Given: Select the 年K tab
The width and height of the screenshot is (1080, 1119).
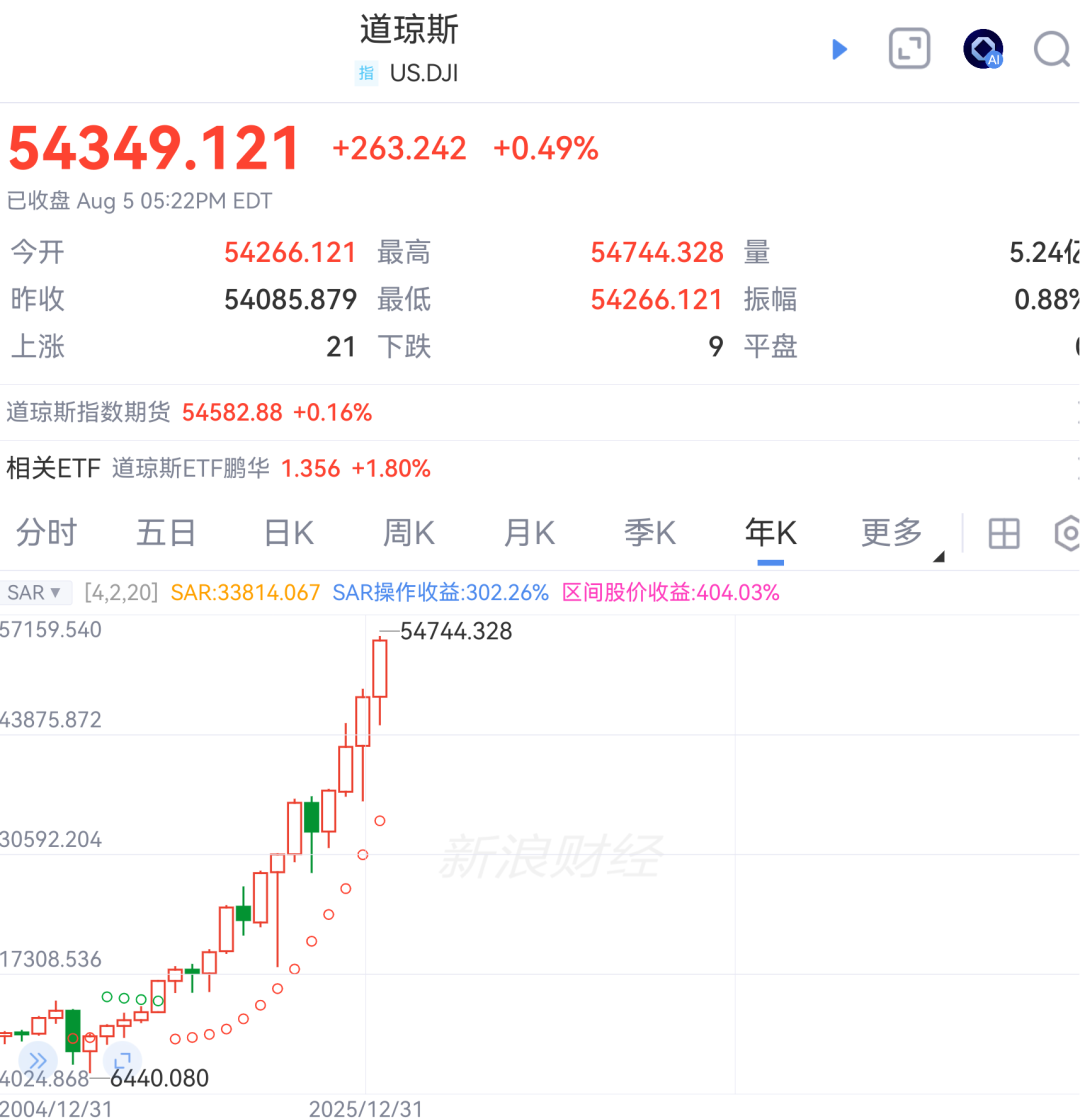Looking at the screenshot, I should click(770, 533).
